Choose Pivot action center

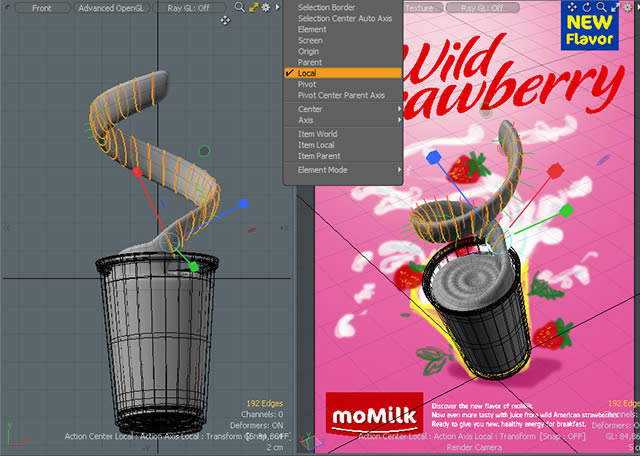pos(343,84)
